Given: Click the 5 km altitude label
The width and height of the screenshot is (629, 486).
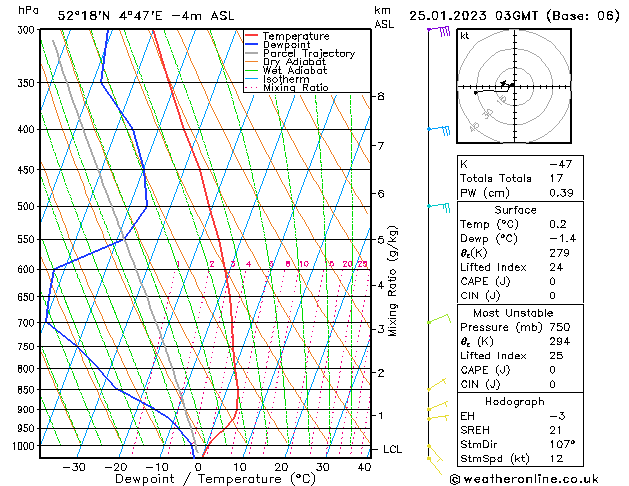Looking at the screenshot, I should click(381, 240).
